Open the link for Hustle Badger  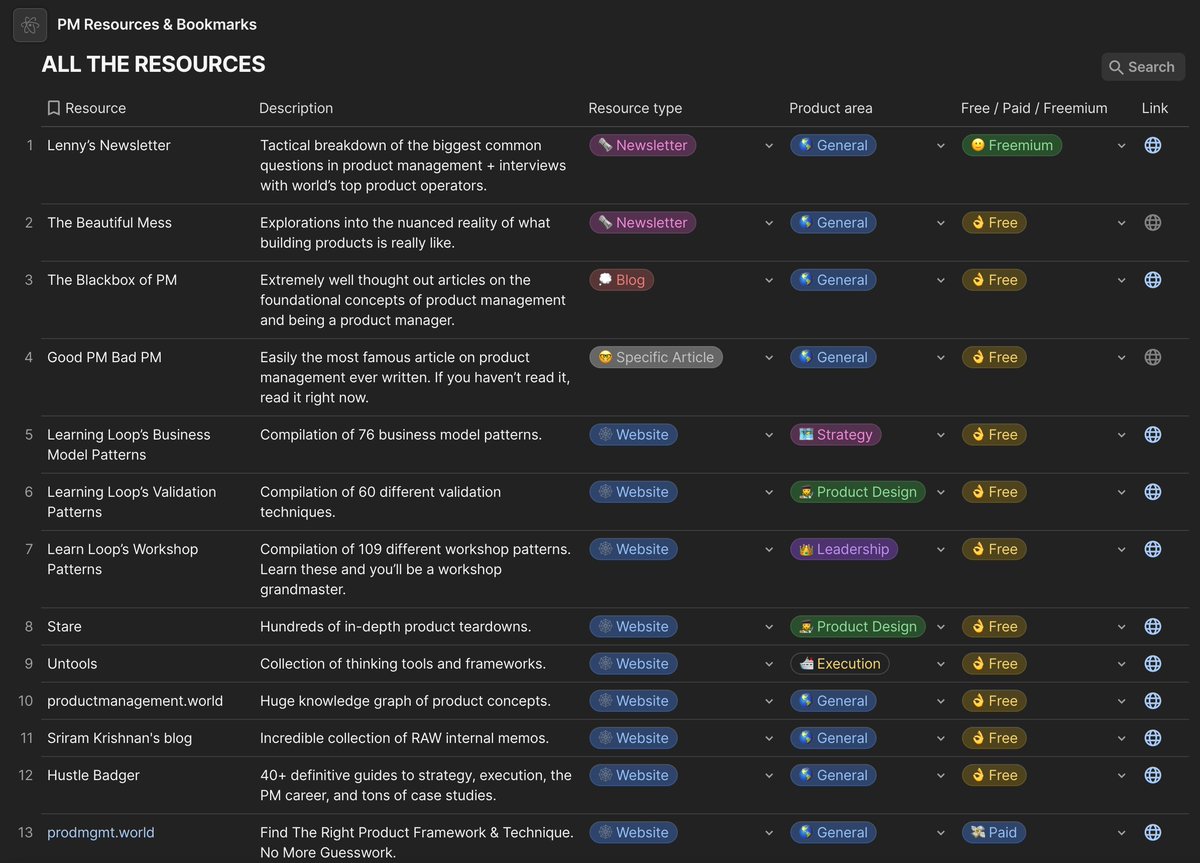(1152, 775)
